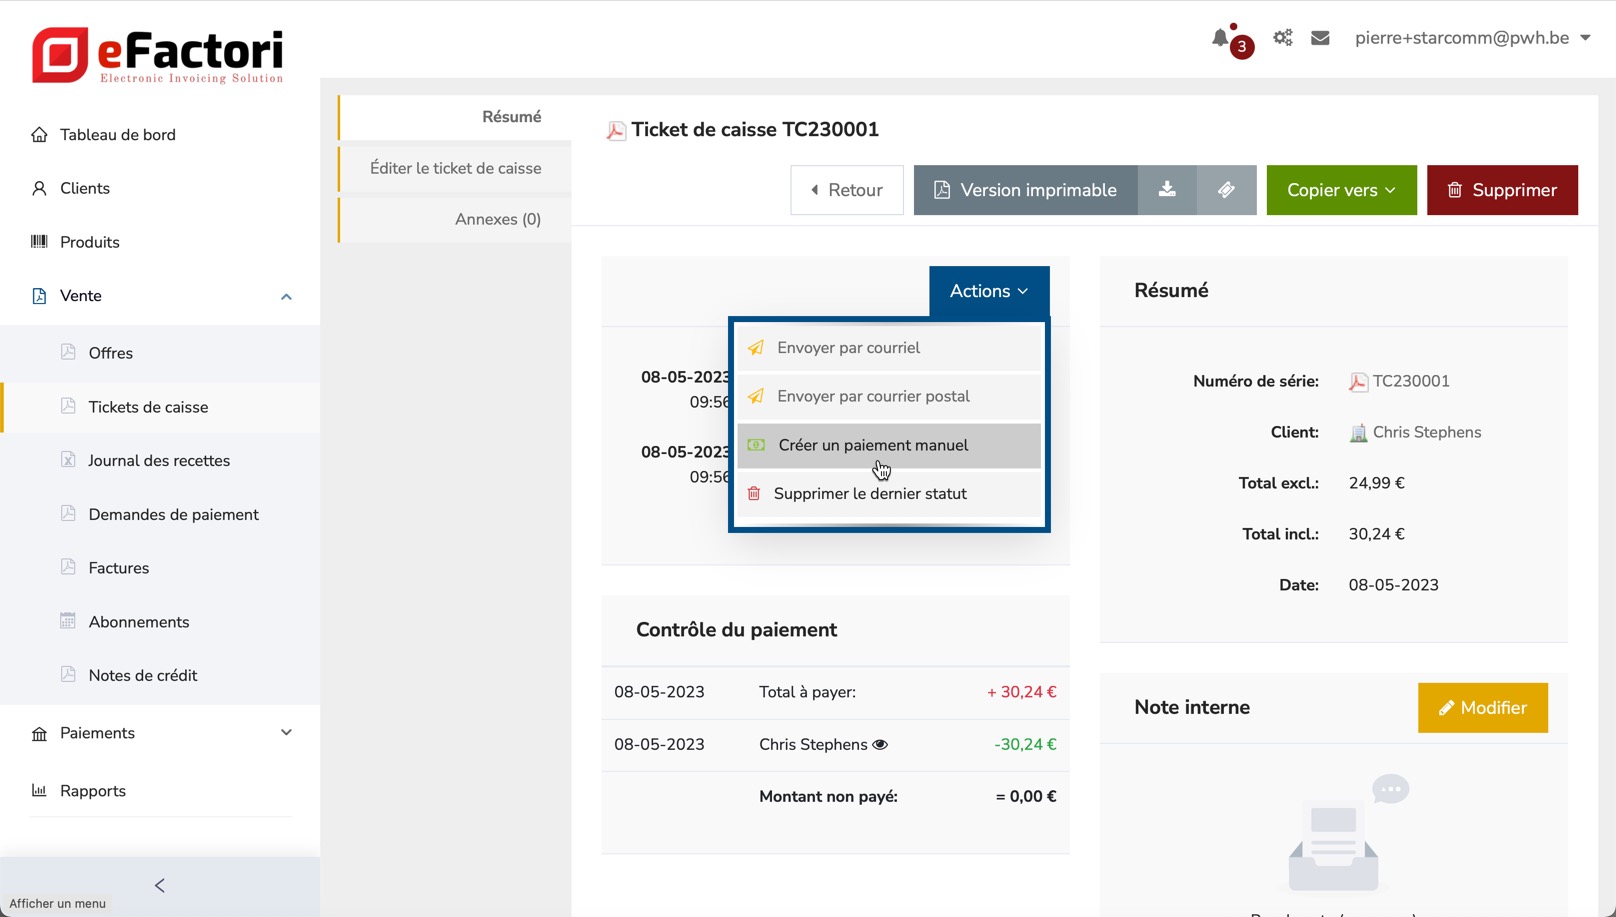Choose Envoyer par courriel from Actions menu
This screenshot has width=1616, height=917.
click(848, 348)
